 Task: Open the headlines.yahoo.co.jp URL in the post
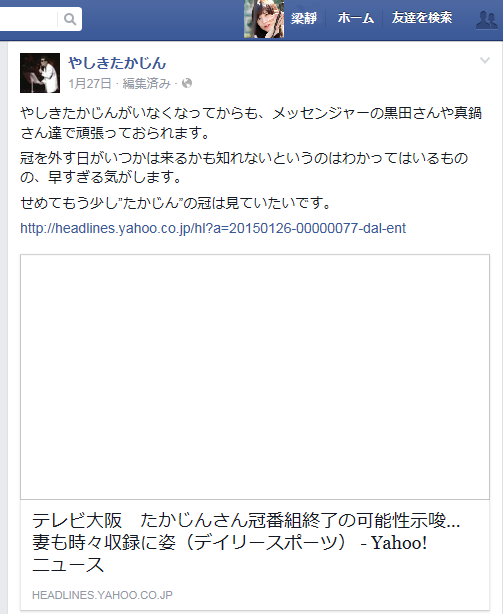[213, 228]
